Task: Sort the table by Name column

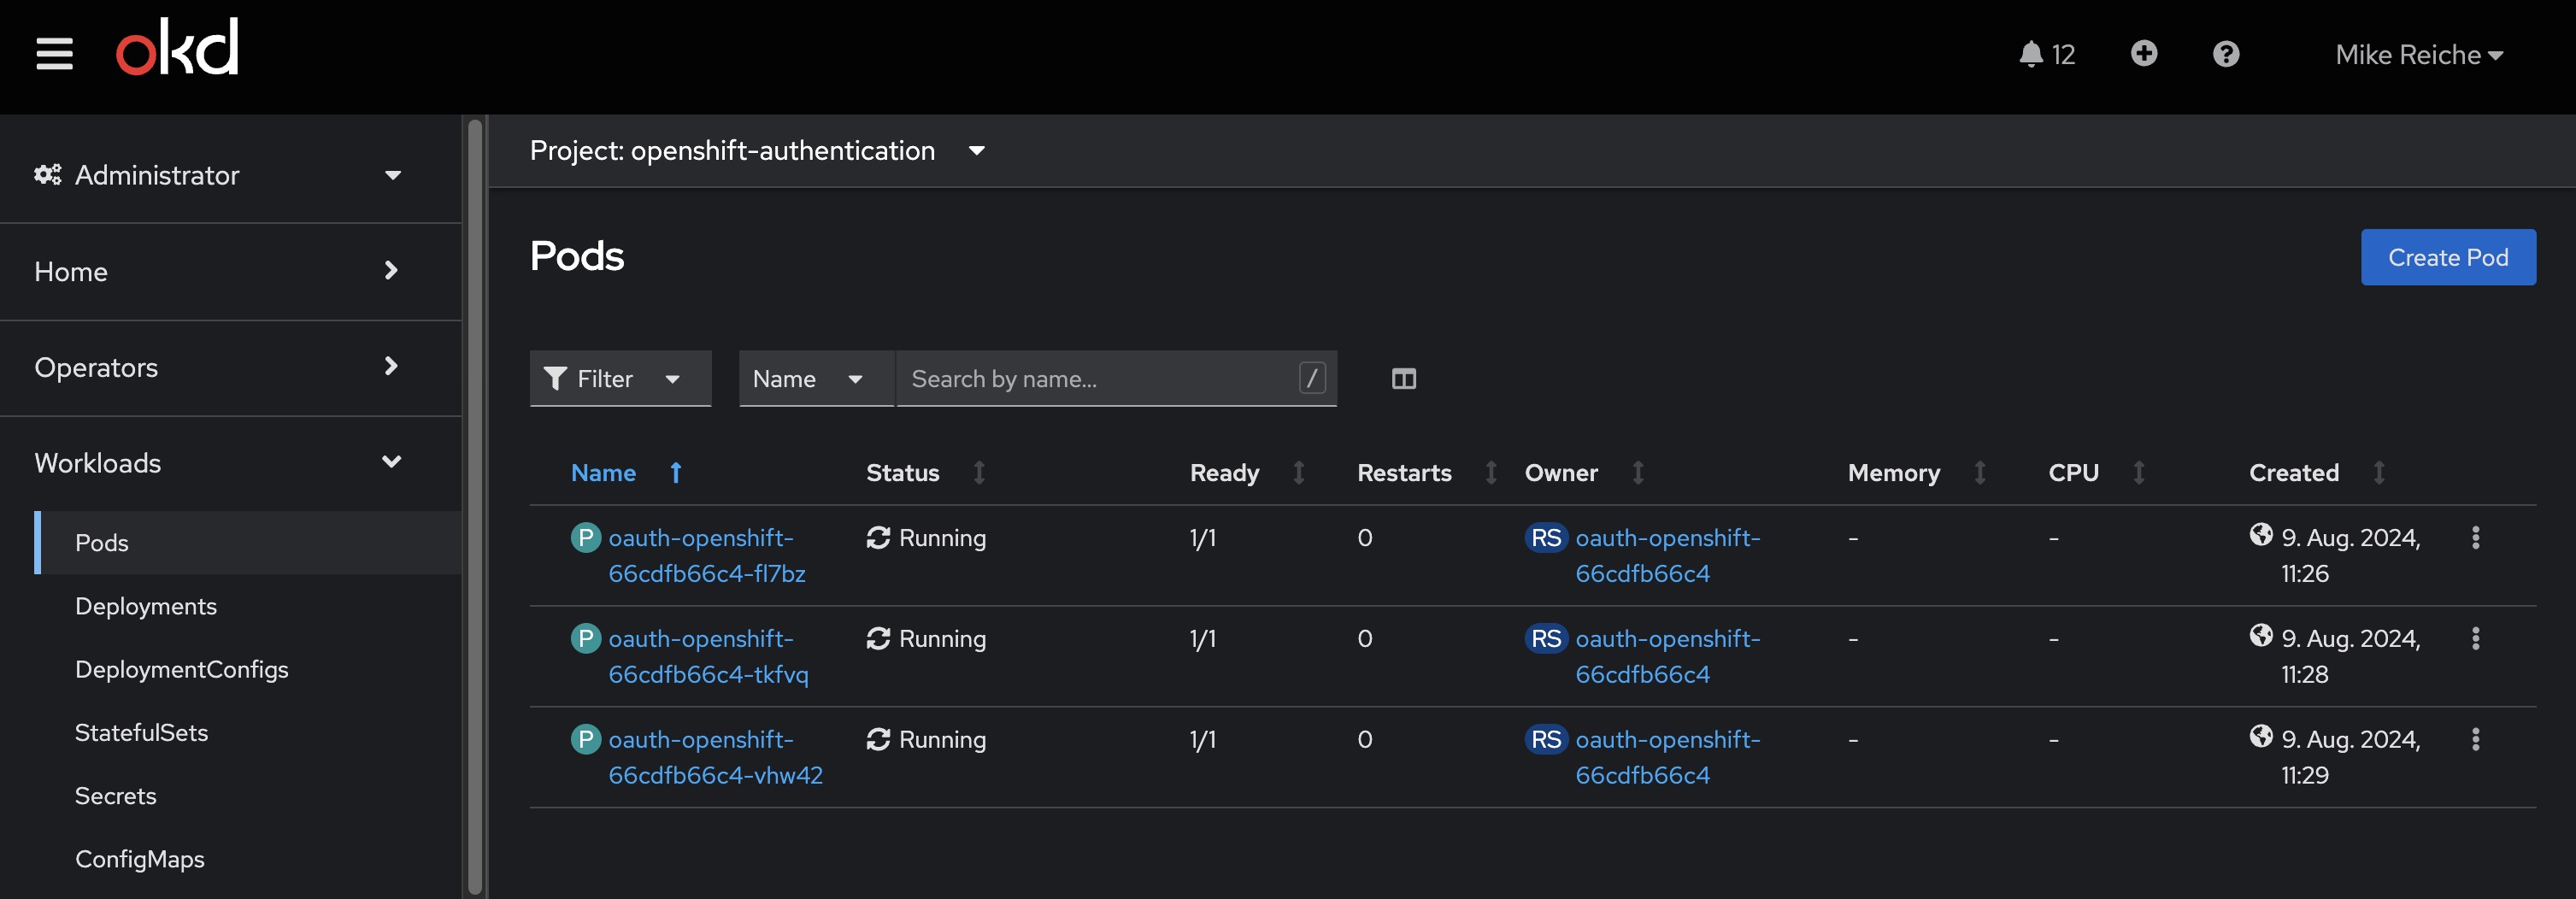Action: pos(626,473)
